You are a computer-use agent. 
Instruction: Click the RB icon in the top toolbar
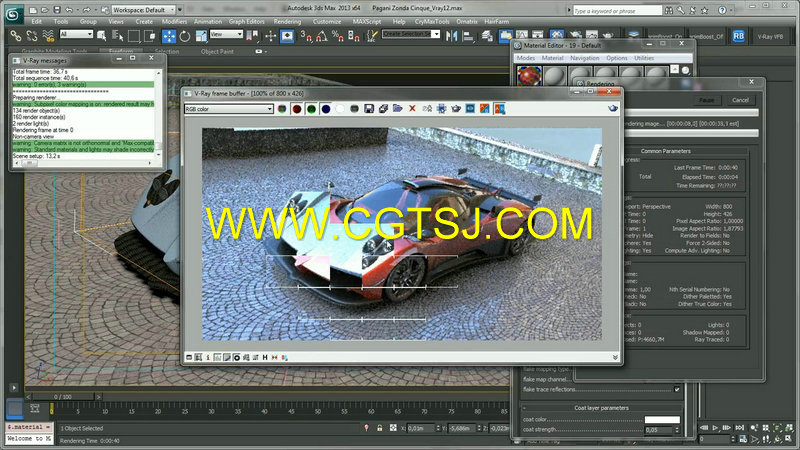738,36
